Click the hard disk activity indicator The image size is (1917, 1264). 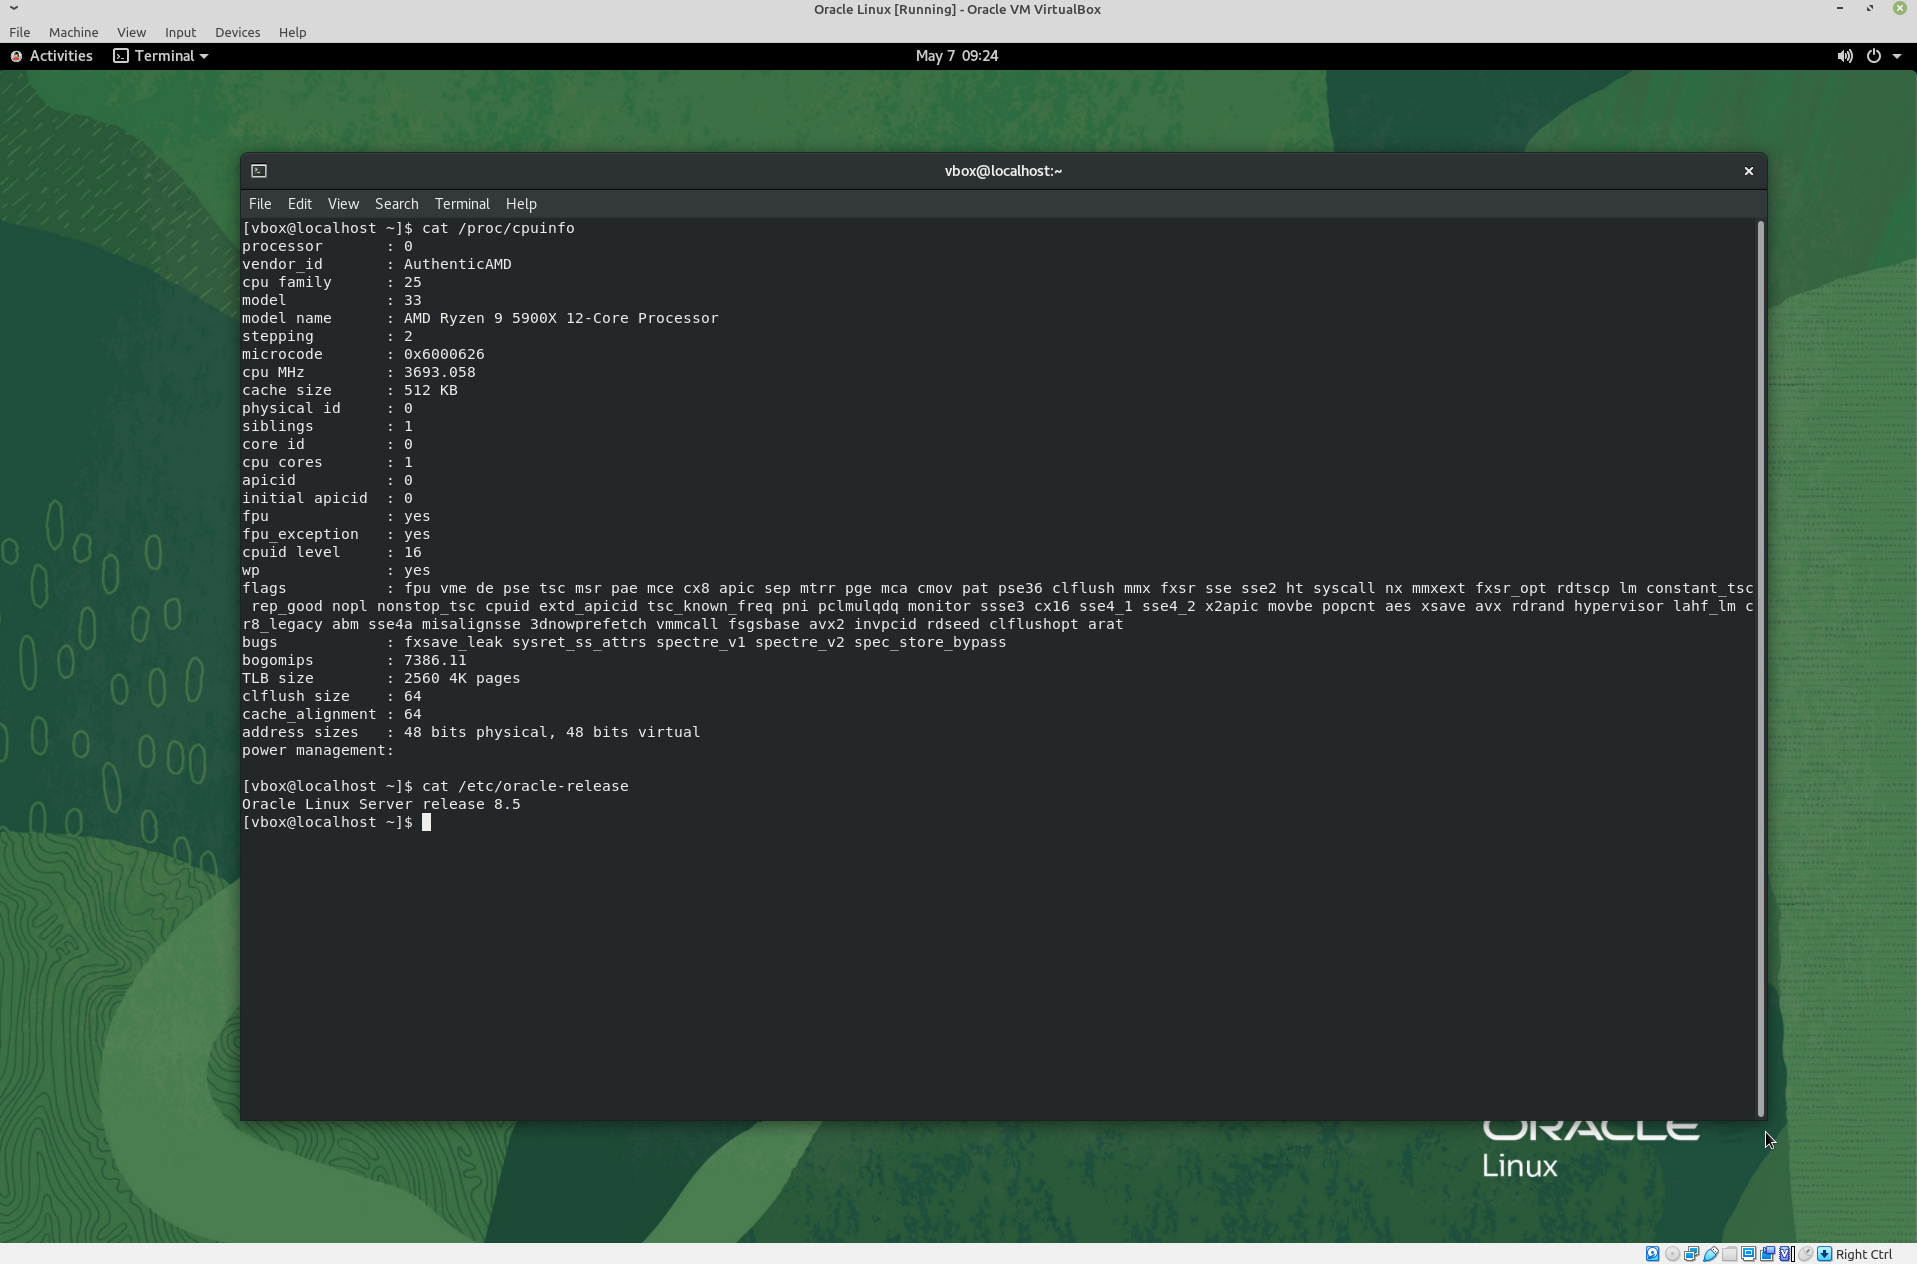pyautogui.click(x=1653, y=1254)
